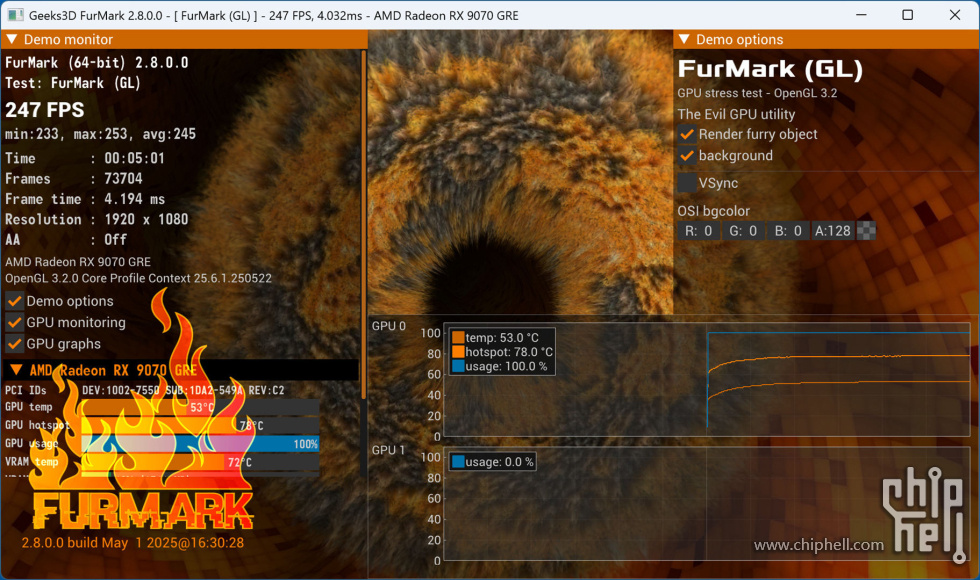The height and width of the screenshot is (580, 980).
Task: Click the A:128 alpha field
Action: [832, 231]
